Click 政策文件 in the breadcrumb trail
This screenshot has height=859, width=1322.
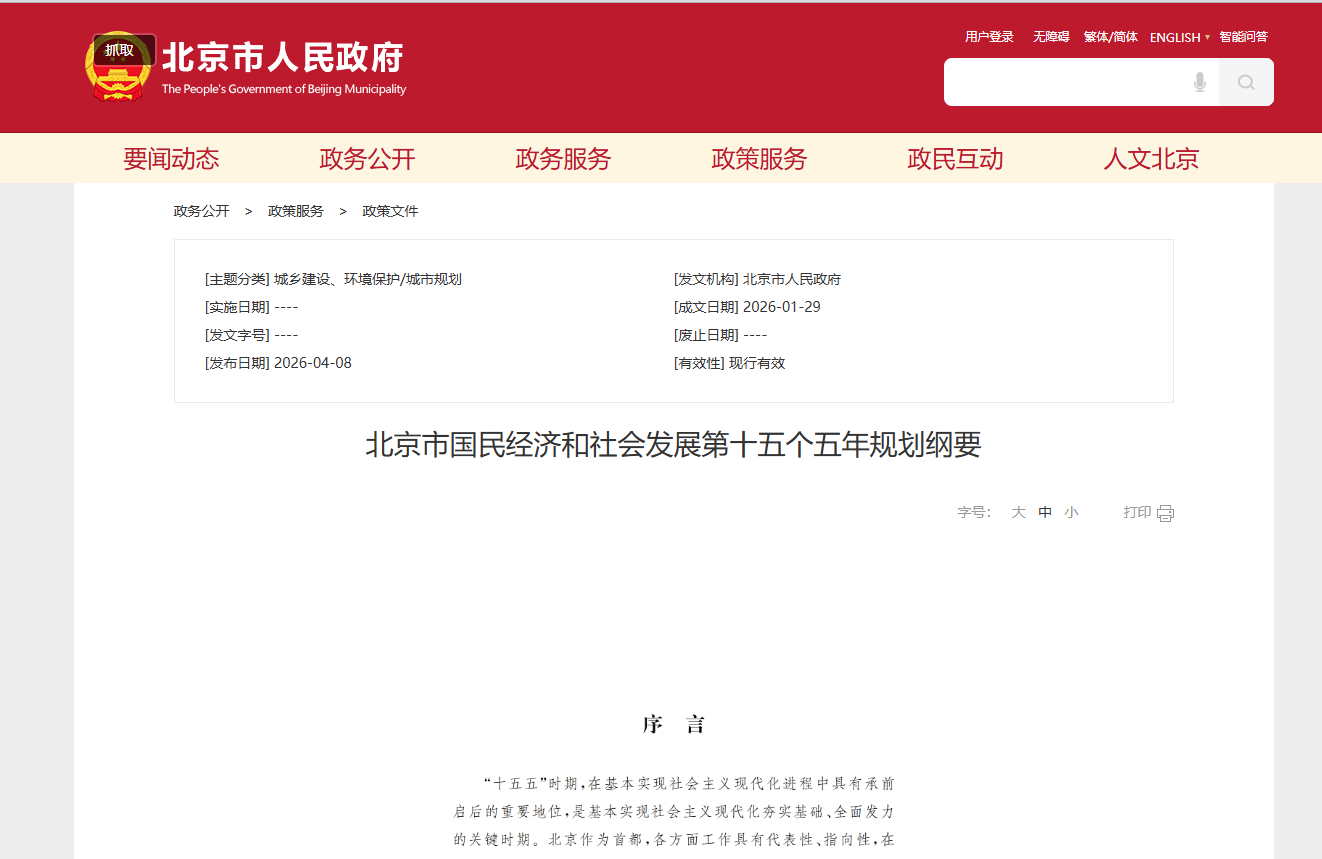tap(390, 211)
